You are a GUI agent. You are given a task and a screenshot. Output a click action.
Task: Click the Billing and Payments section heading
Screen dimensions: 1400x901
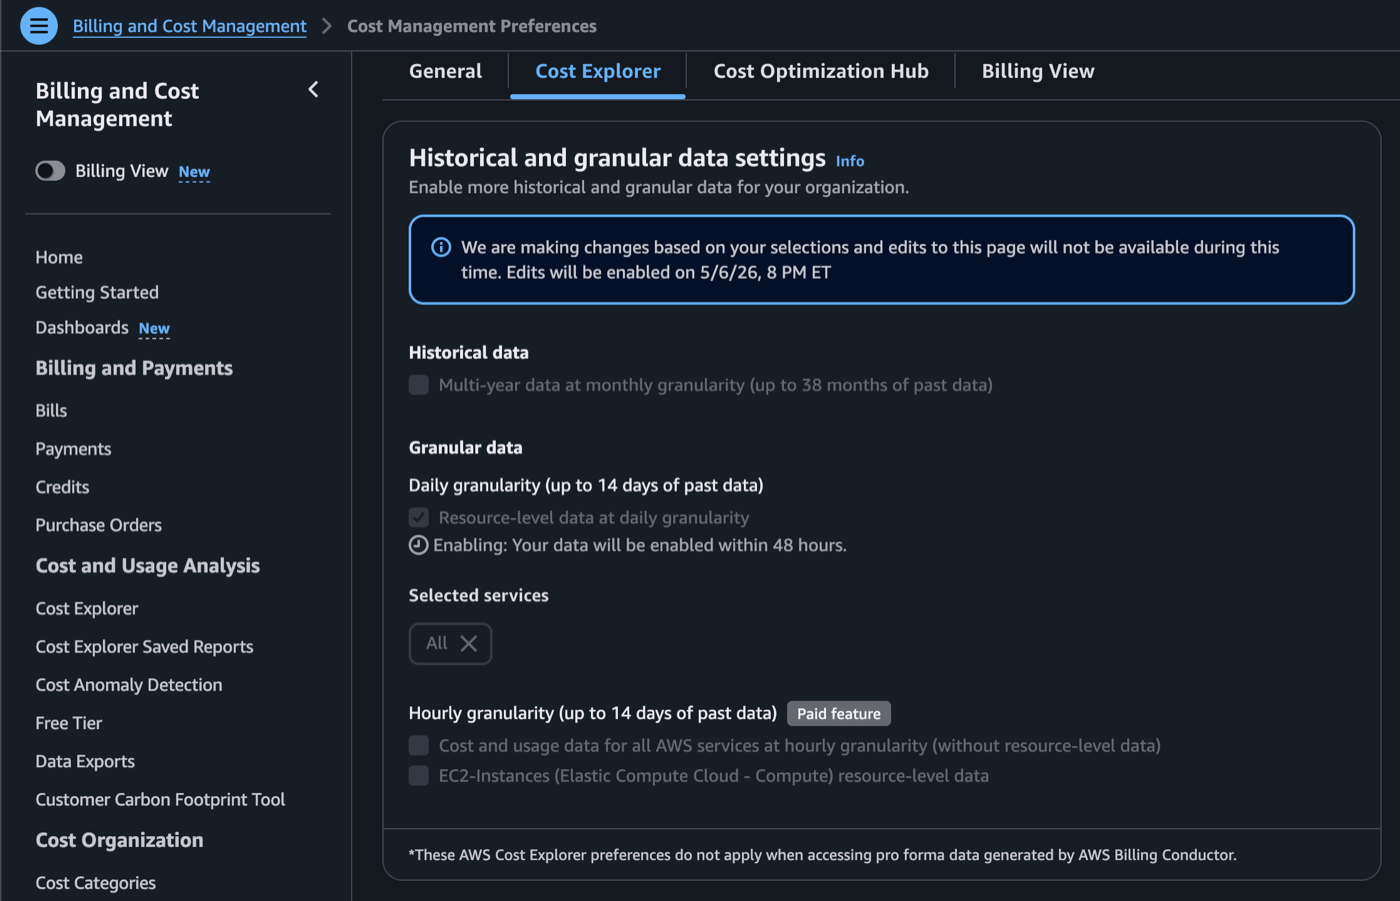pos(134,368)
